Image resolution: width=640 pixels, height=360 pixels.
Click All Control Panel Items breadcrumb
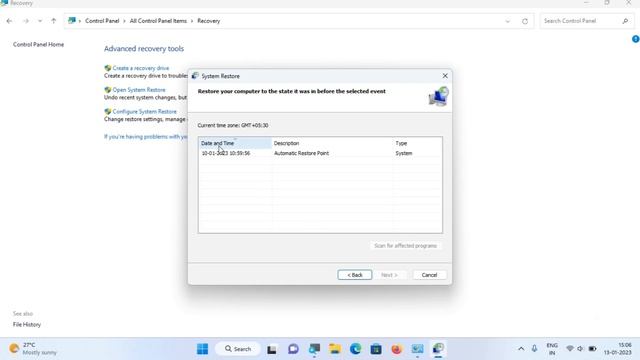(158, 21)
